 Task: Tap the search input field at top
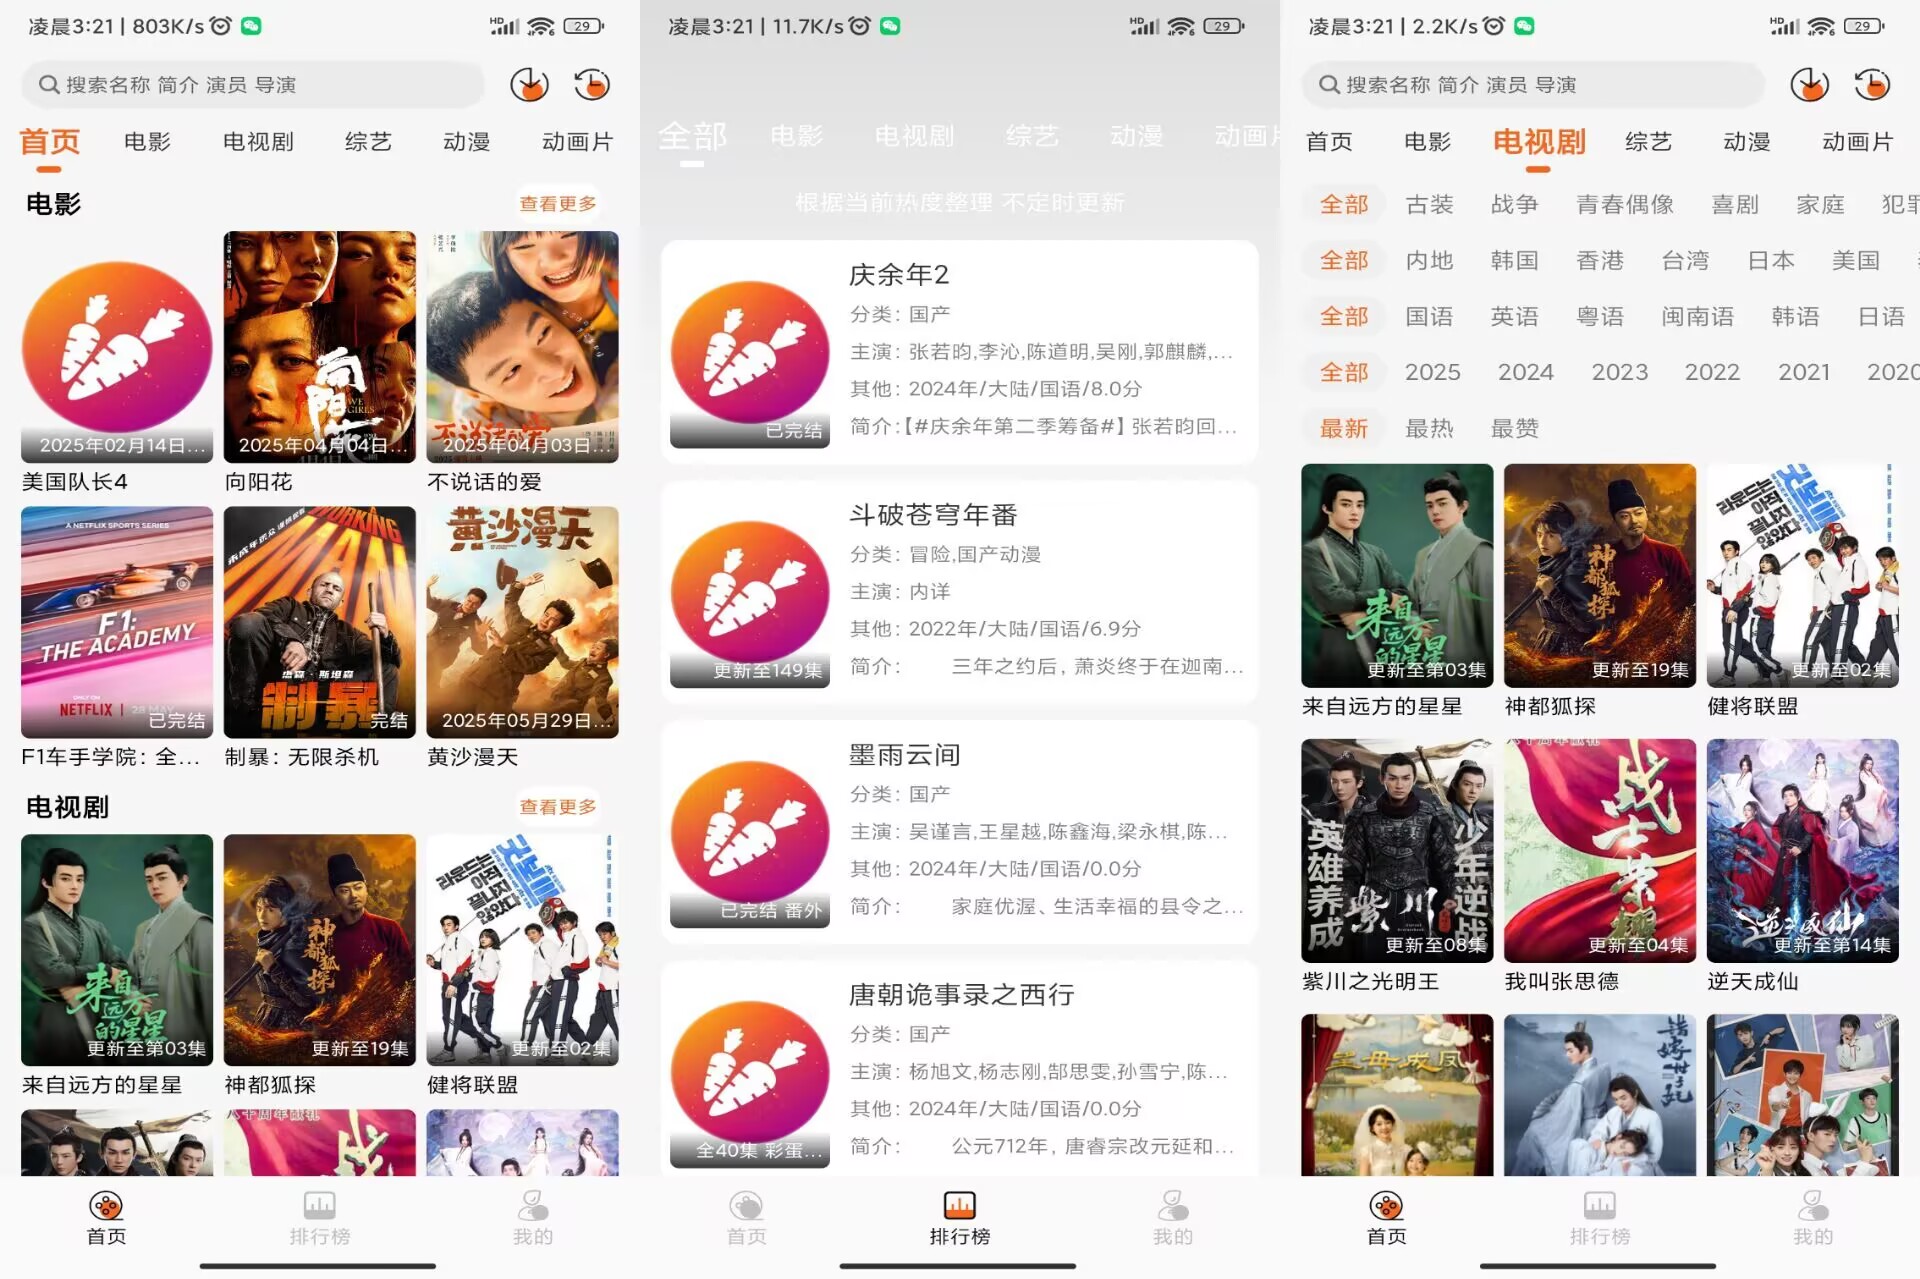click(250, 85)
